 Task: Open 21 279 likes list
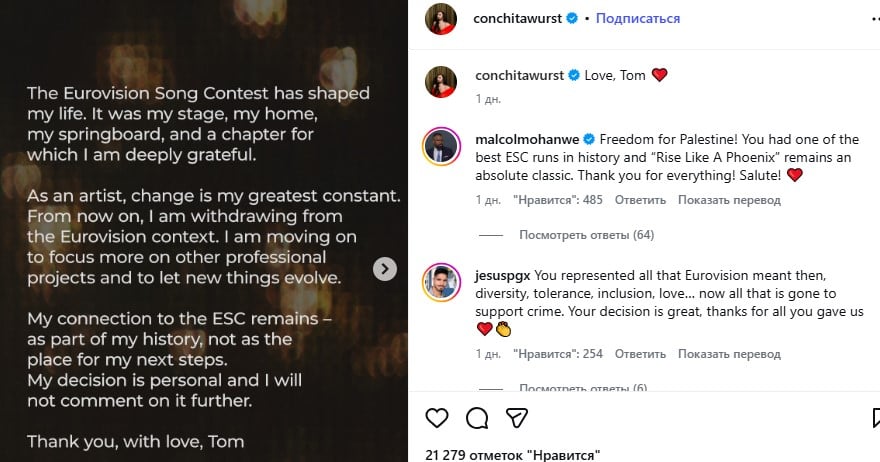(512, 455)
